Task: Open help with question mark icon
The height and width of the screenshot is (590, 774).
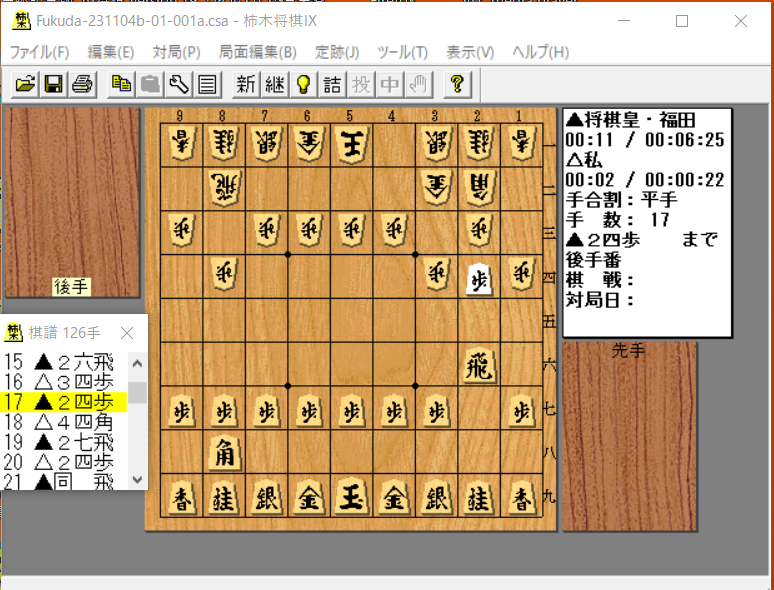Action: (458, 84)
